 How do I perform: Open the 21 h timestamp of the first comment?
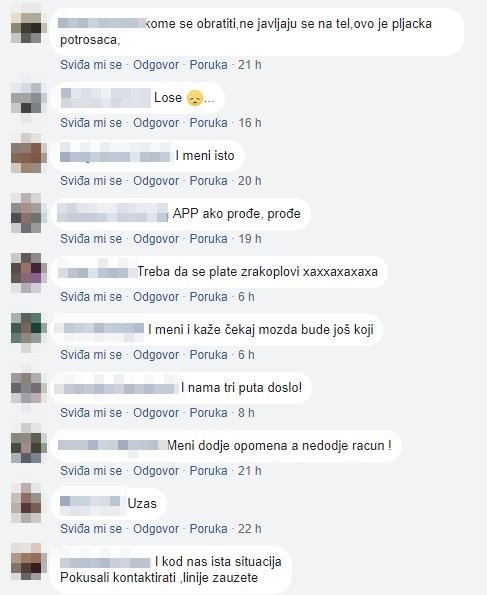[x=249, y=65]
